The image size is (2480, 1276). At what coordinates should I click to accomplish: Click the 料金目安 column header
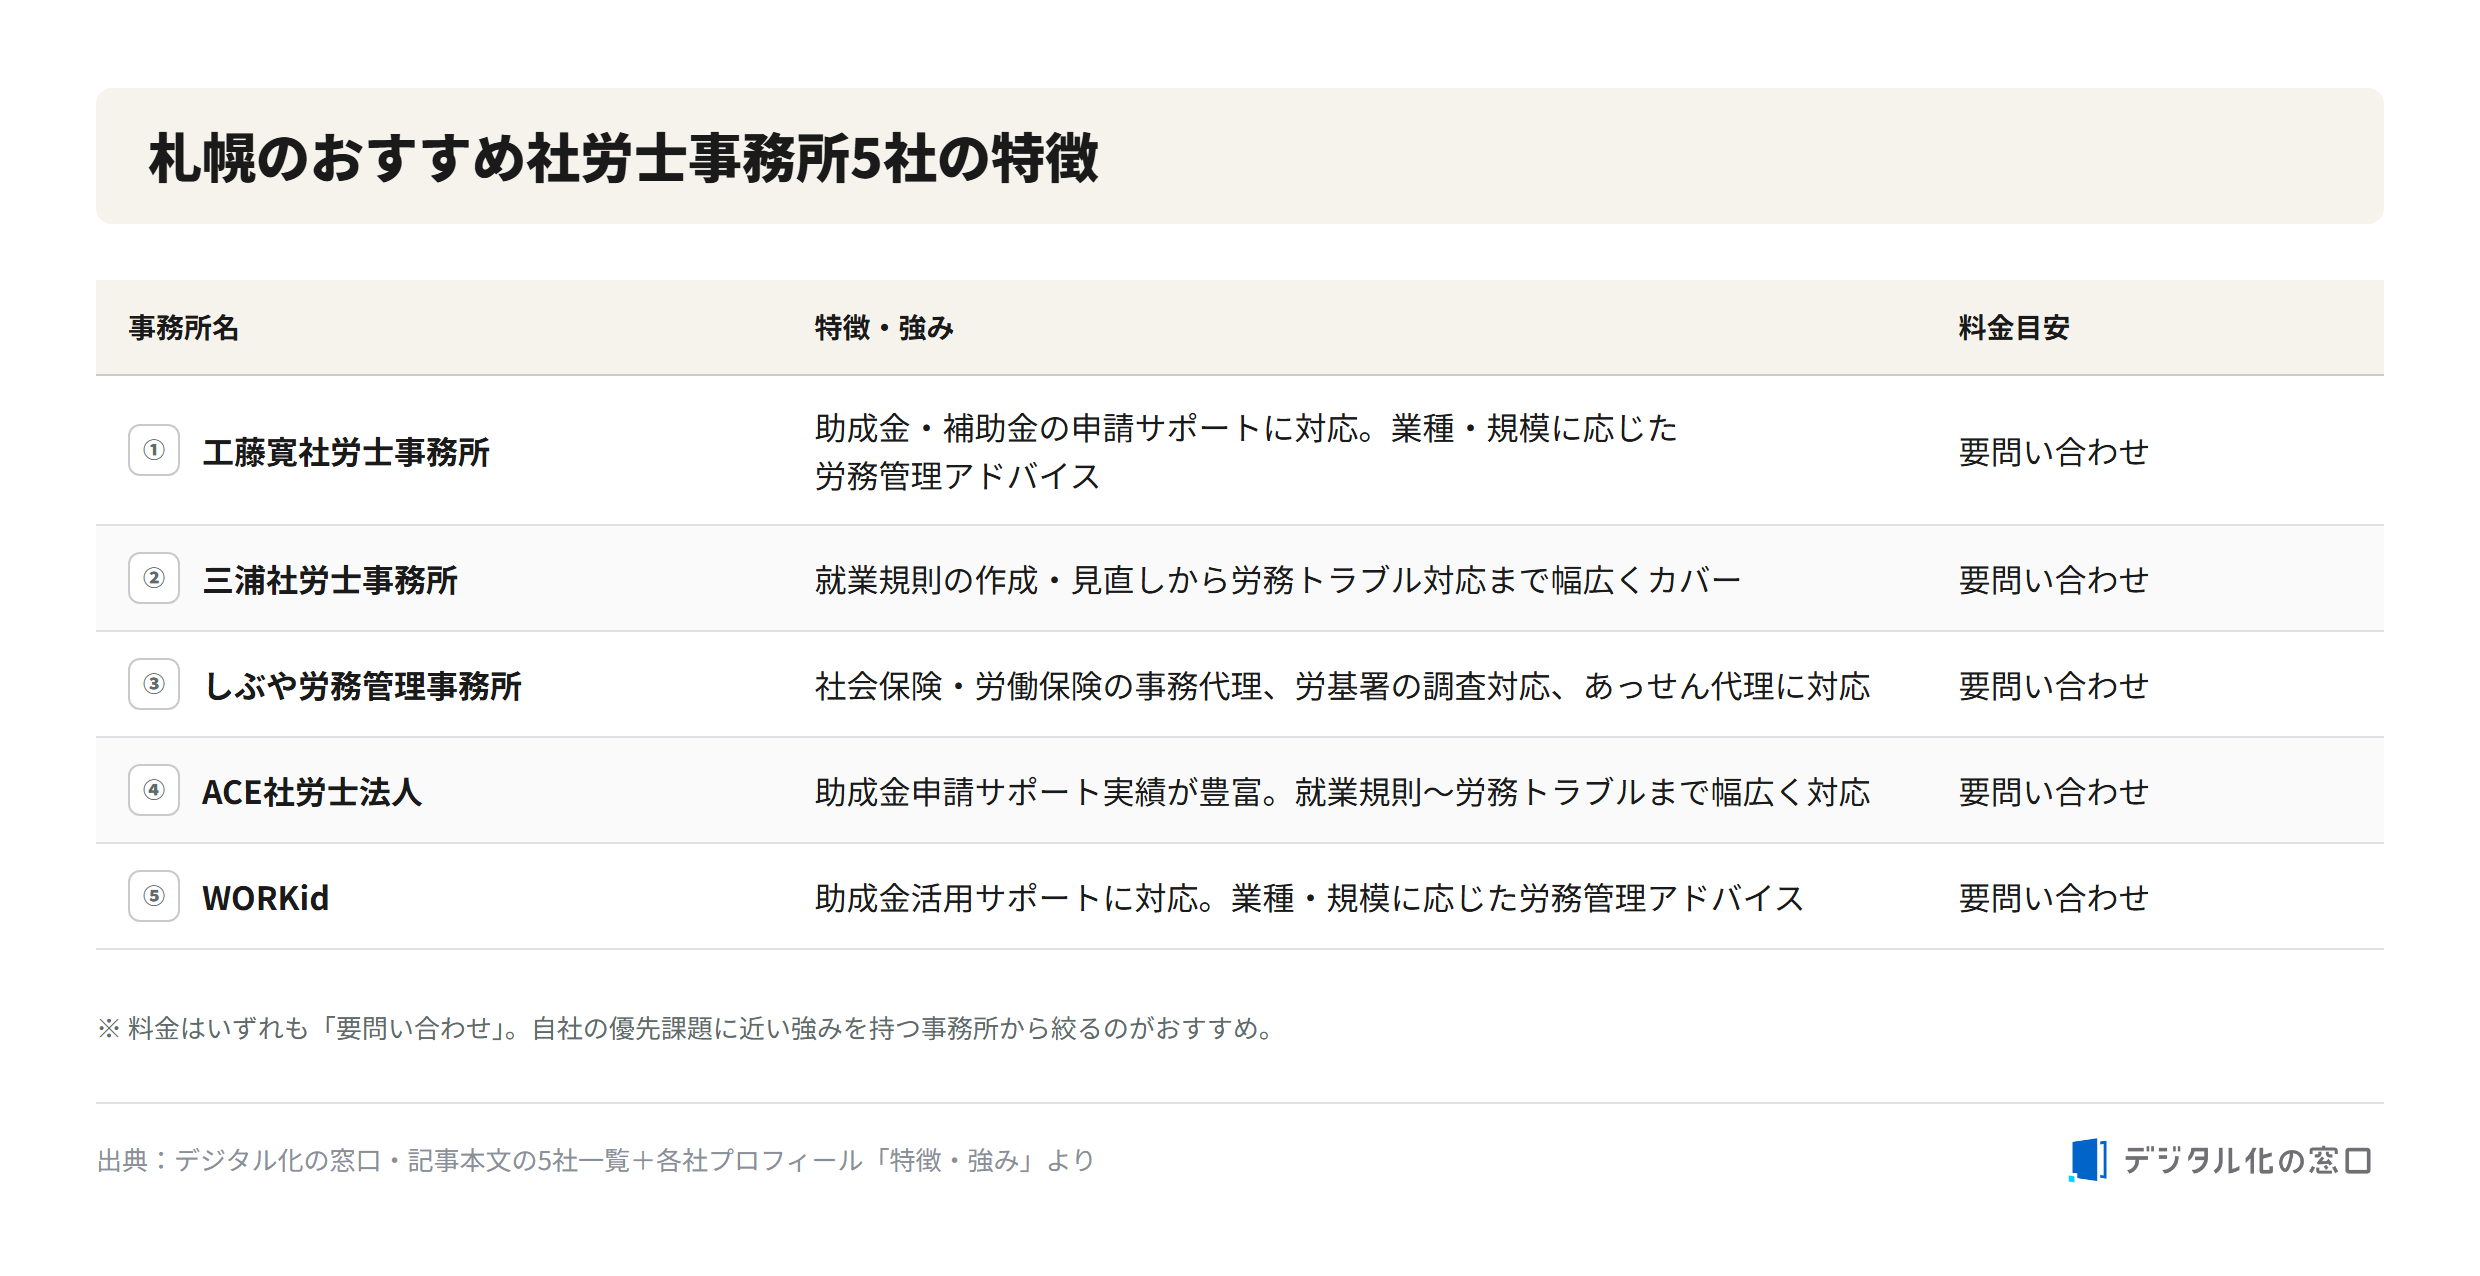2013,328
